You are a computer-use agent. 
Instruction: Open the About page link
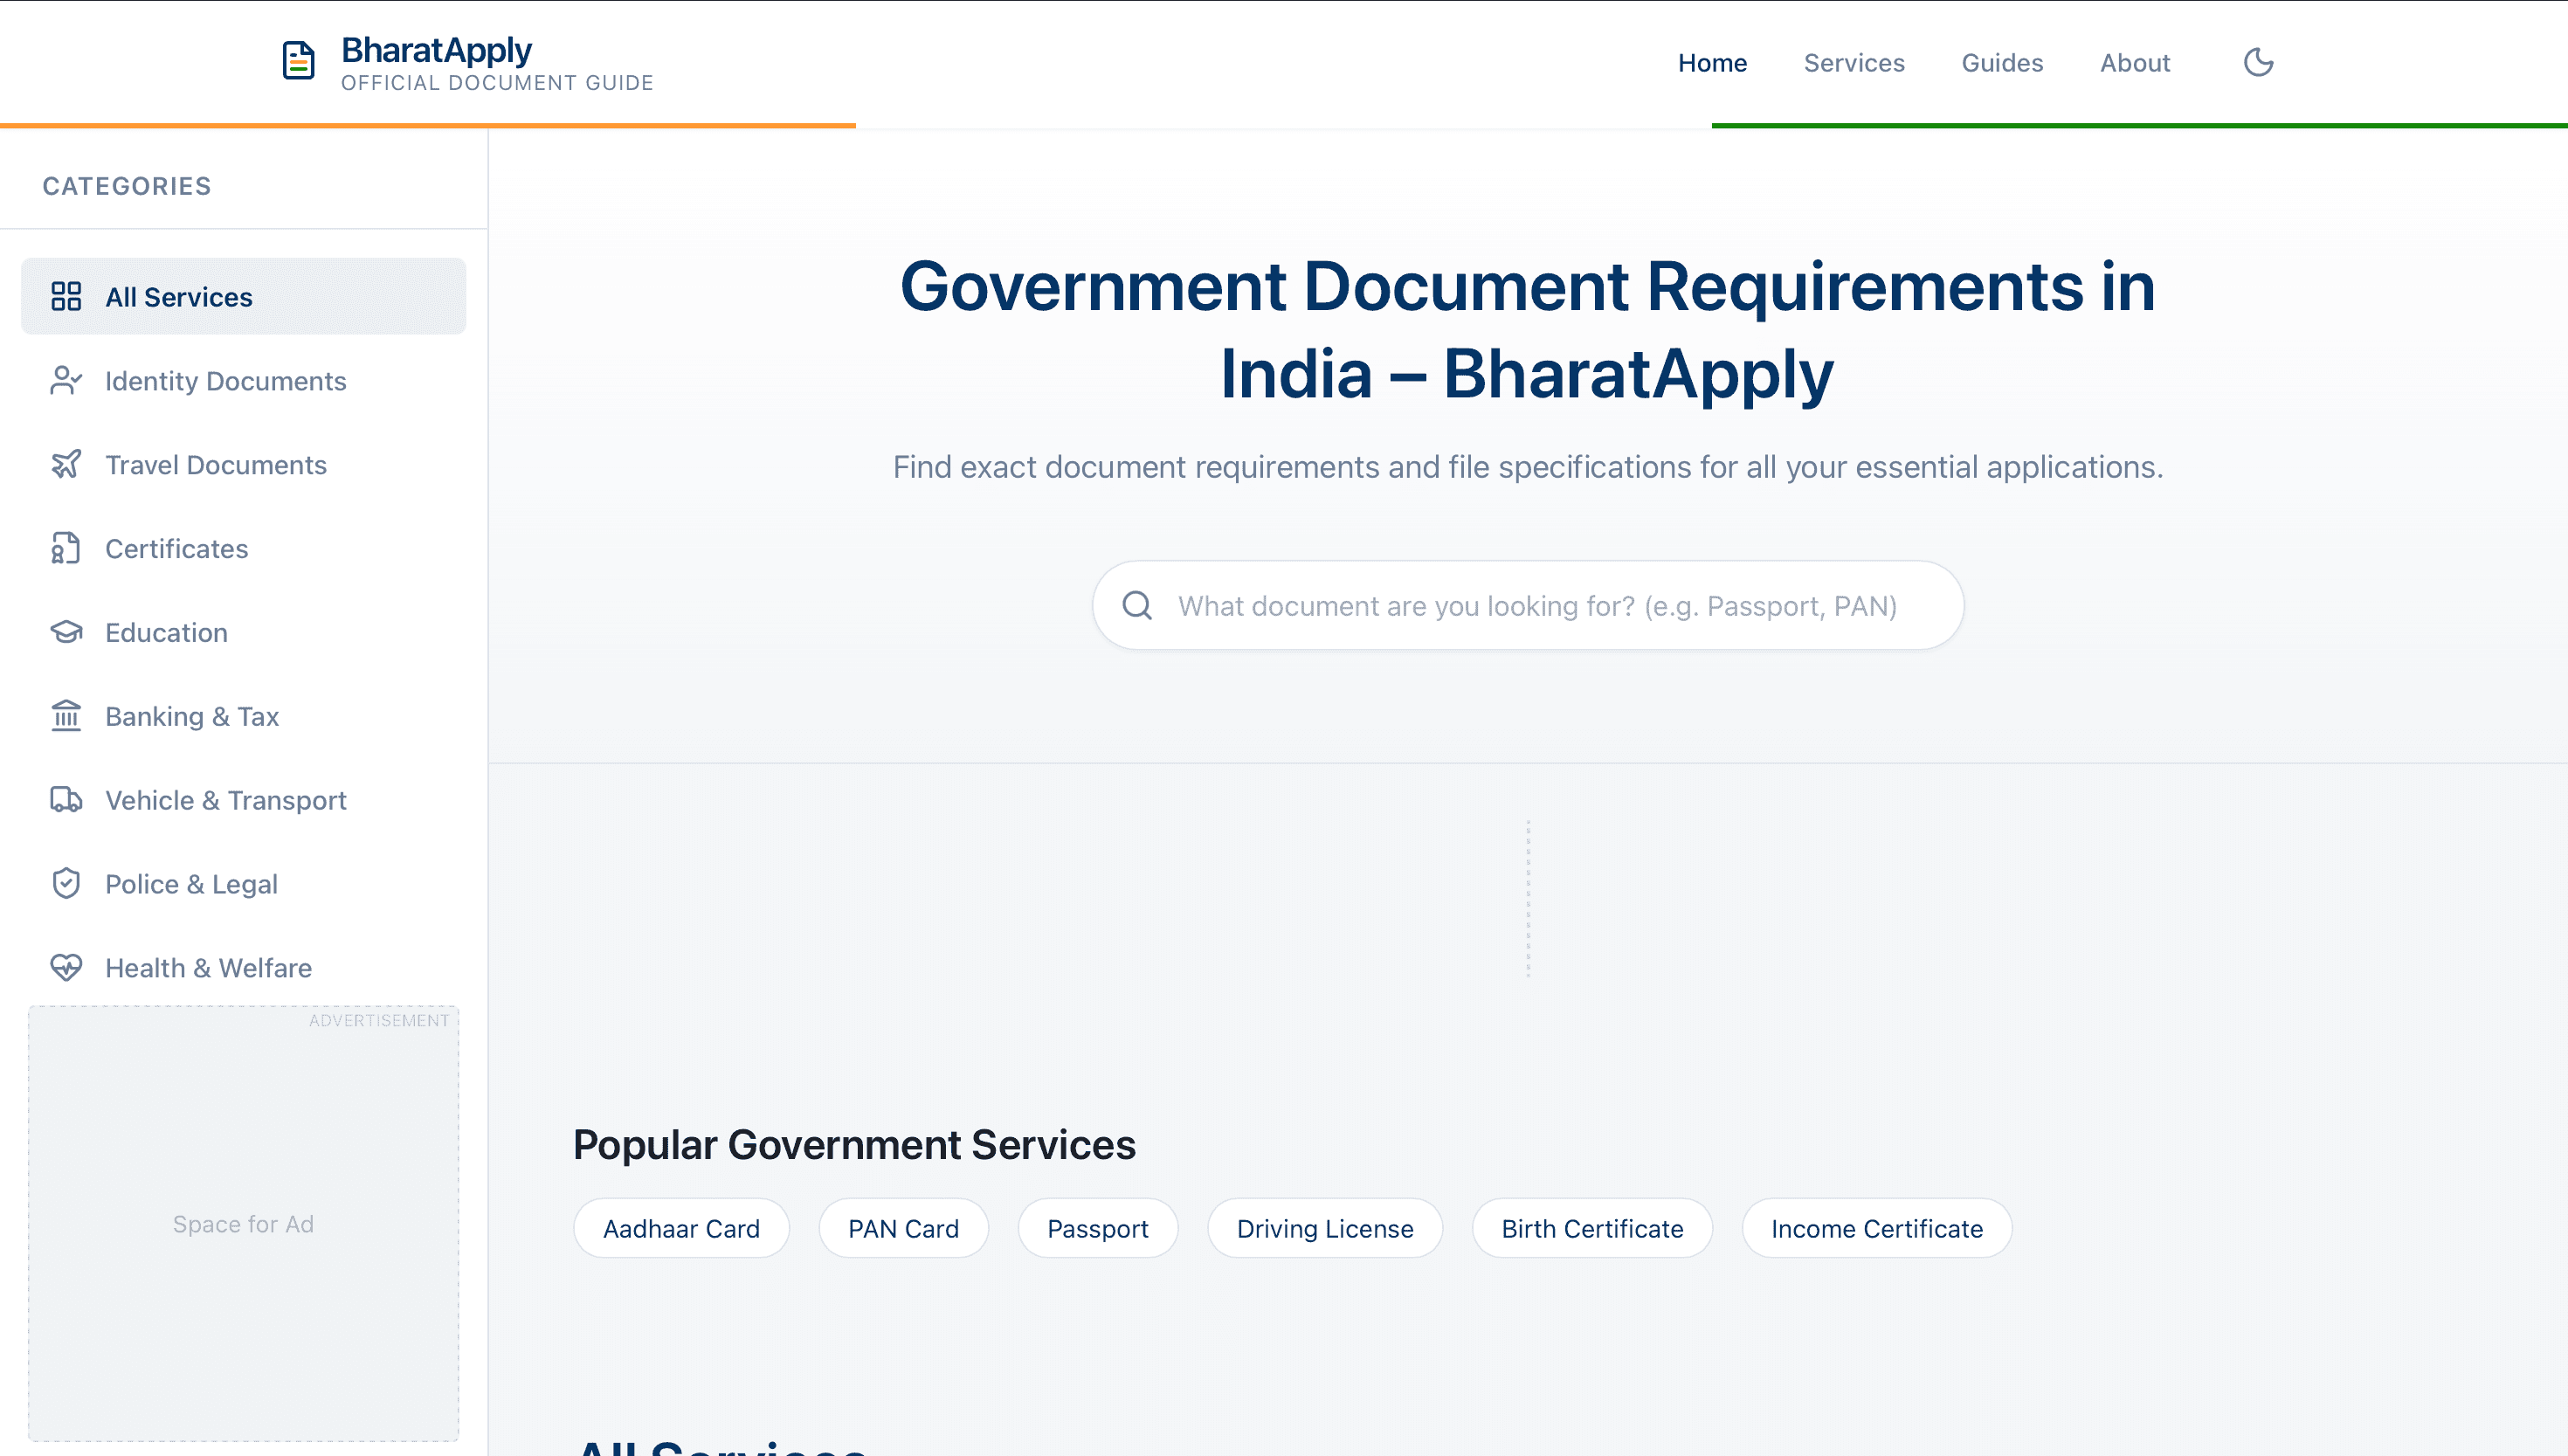2134,63
